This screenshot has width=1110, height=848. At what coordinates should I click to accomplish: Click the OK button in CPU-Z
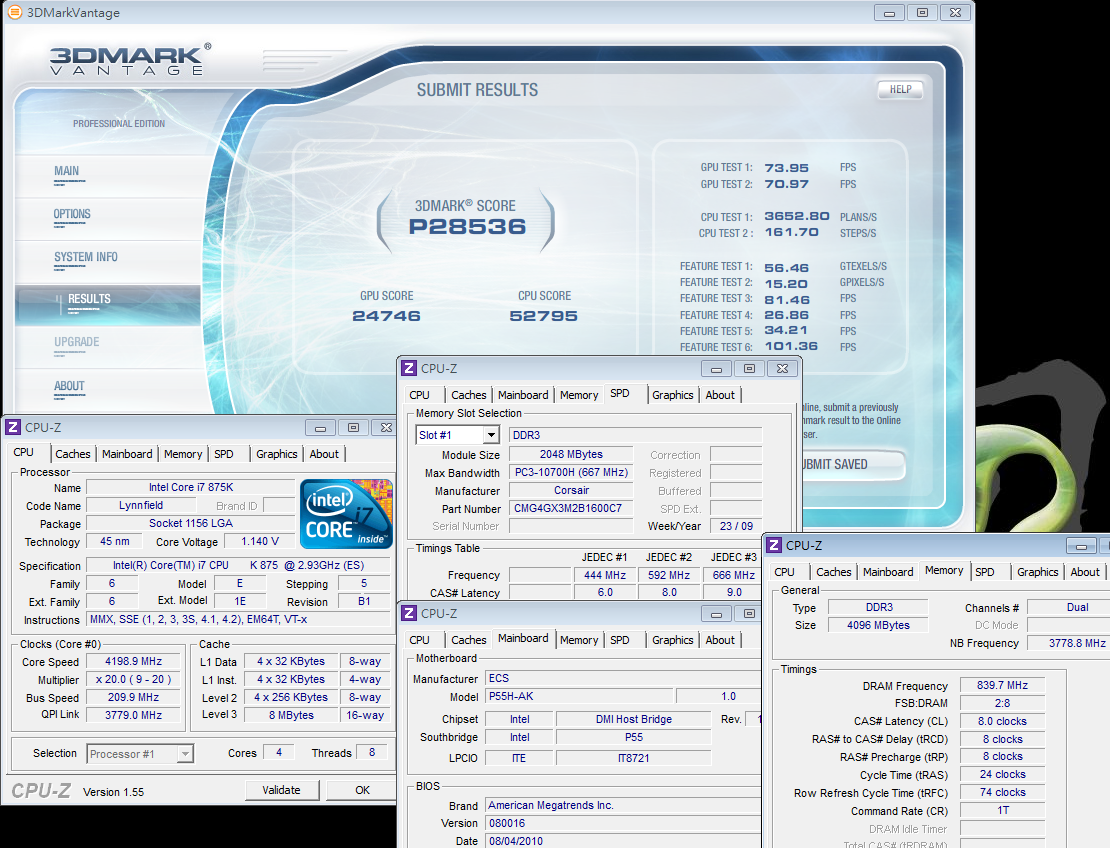click(x=362, y=790)
